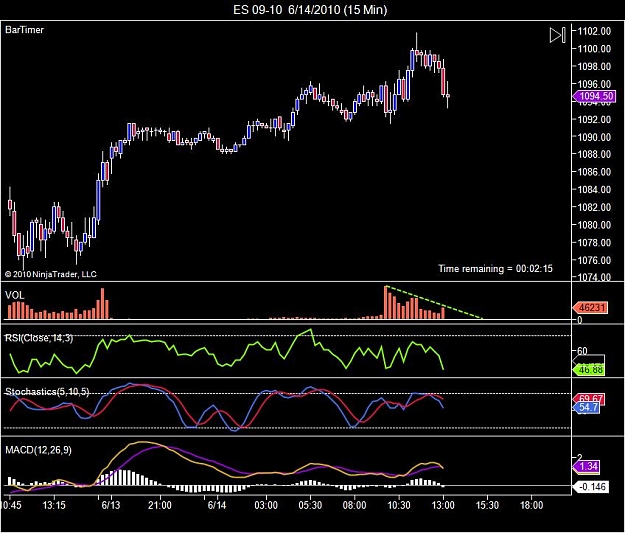Click the 1082.00 price axis label
This screenshot has width=625, height=533.
(x=594, y=207)
